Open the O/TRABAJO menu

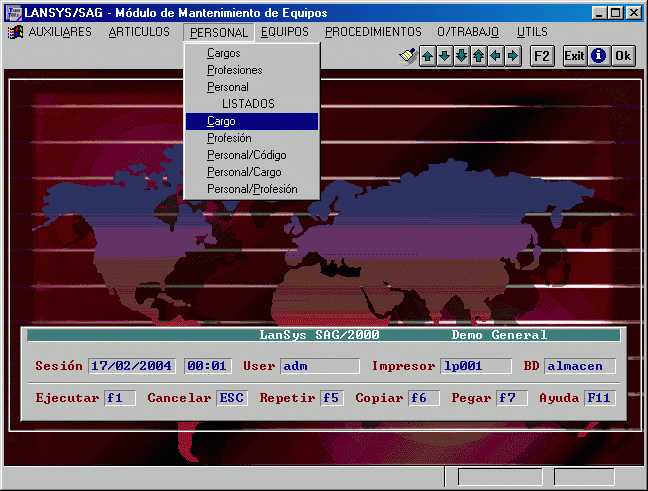click(x=468, y=32)
